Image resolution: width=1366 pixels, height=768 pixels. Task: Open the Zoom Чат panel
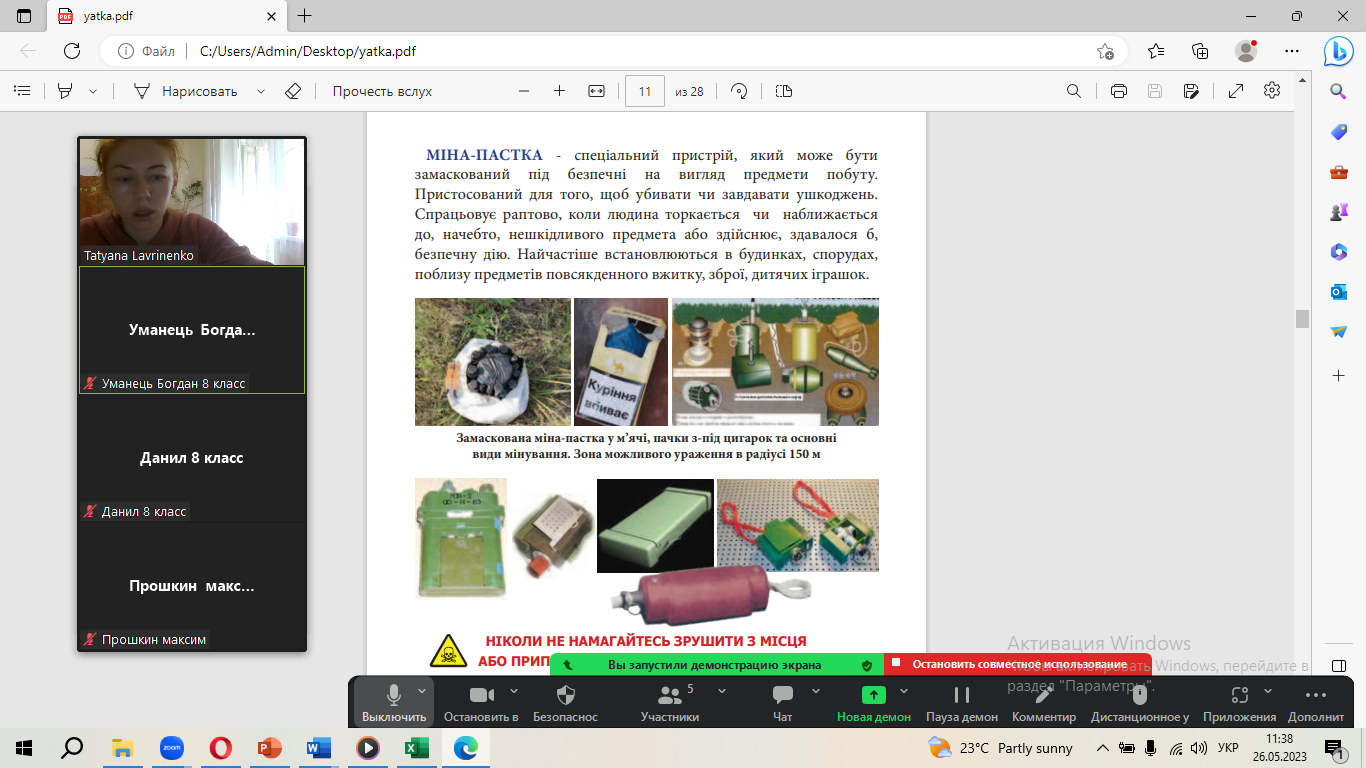(783, 701)
